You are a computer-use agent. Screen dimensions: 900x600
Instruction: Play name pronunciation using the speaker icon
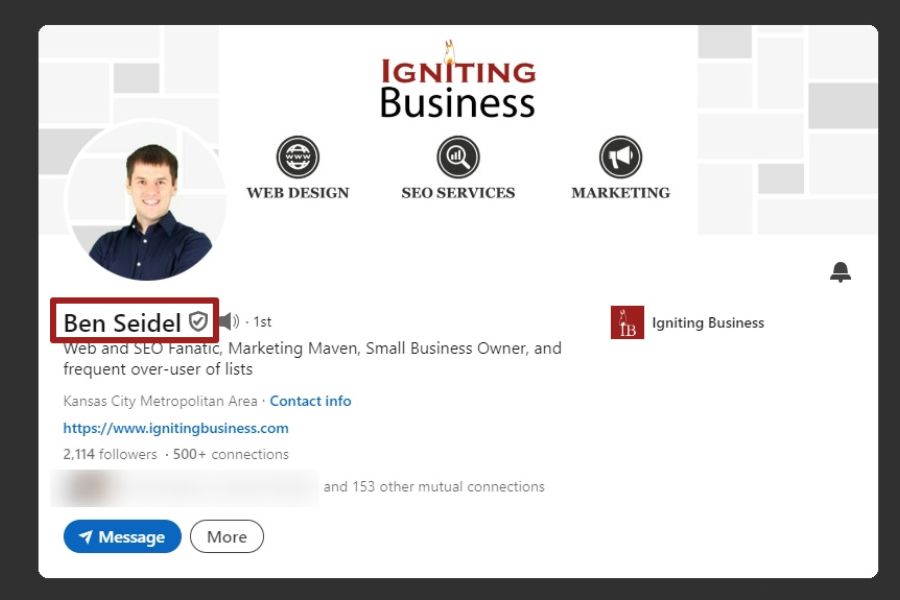click(229, 321)
